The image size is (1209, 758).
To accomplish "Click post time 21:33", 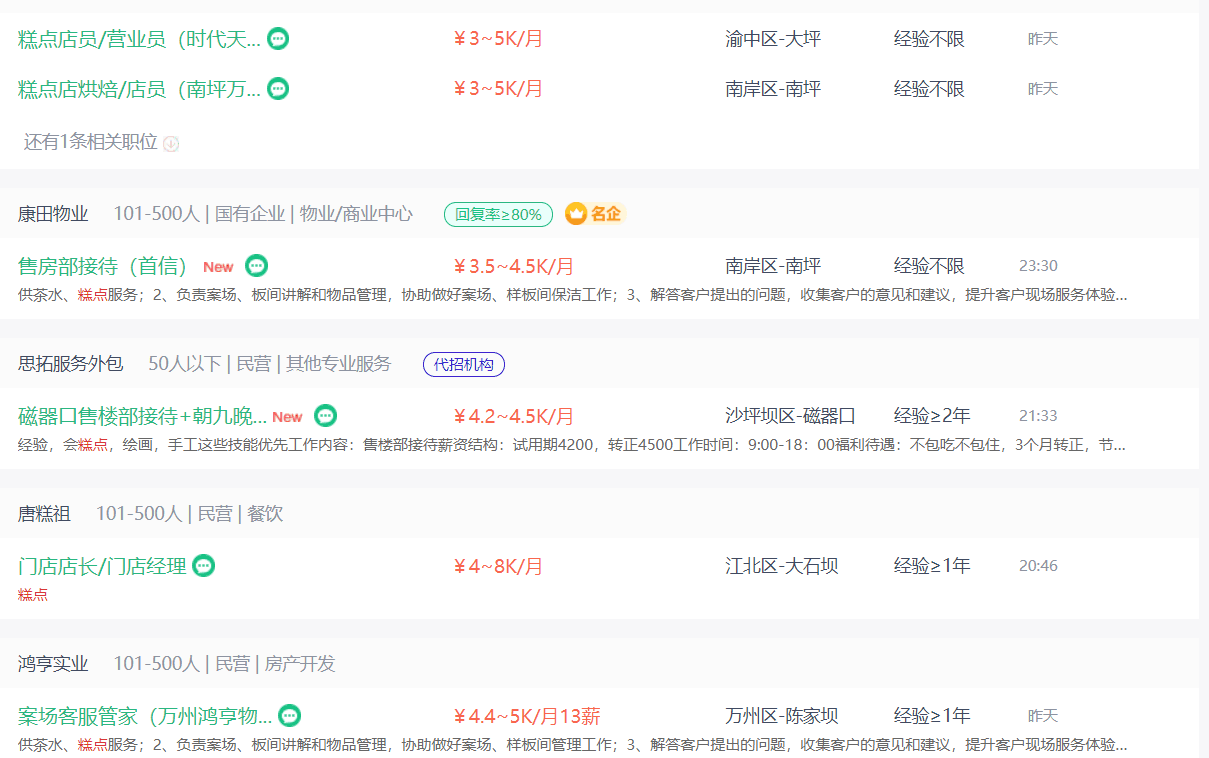I will [1038, 416].
